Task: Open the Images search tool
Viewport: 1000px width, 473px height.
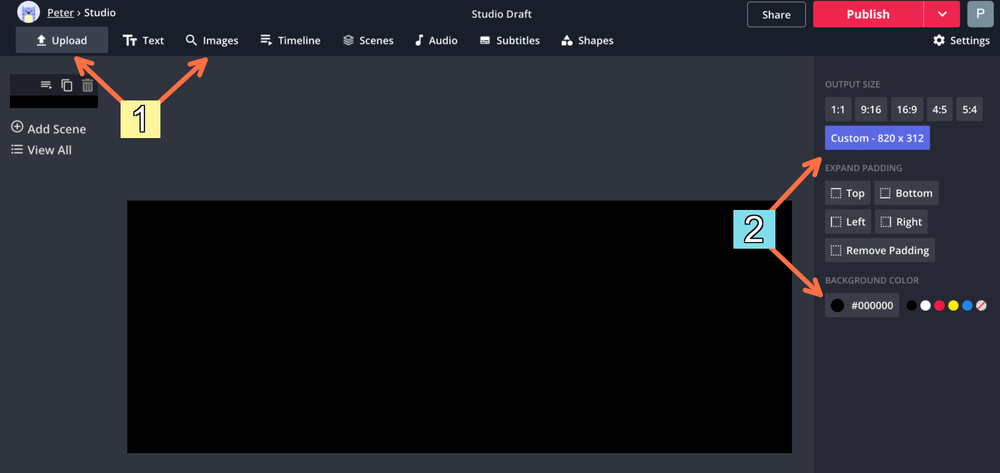Action: click(x=211, y=41)
